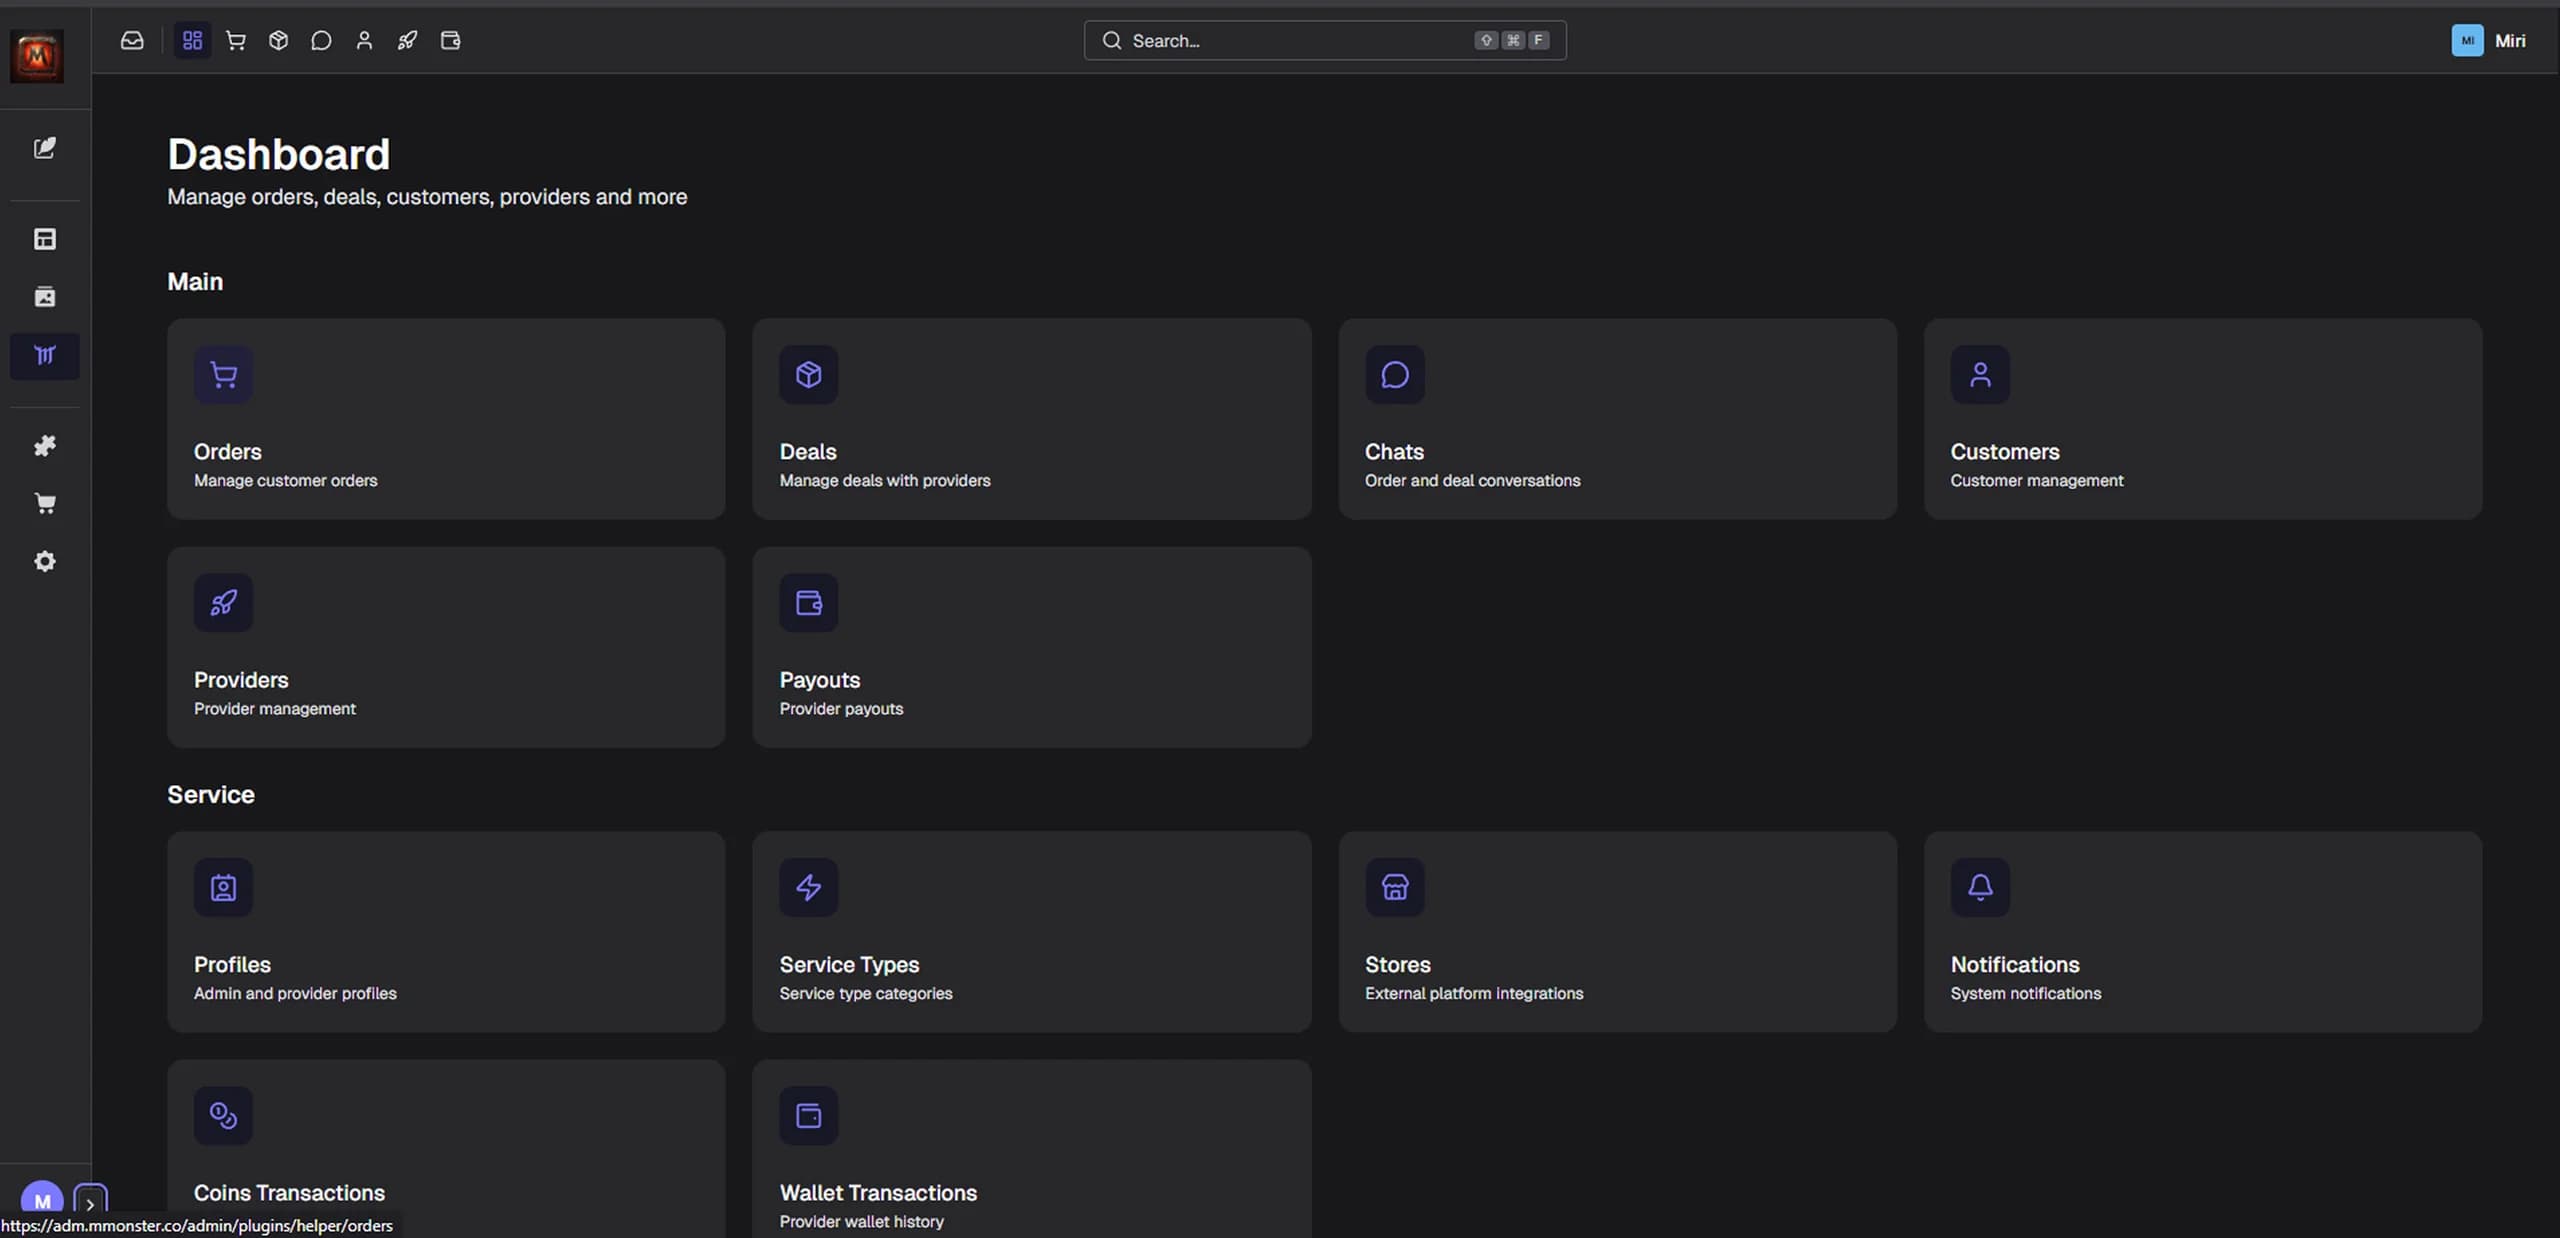This screenshot has width=2560, height=1238.
Task: Open the chat bubble icon in the toolbar
Action: (321, 40)
